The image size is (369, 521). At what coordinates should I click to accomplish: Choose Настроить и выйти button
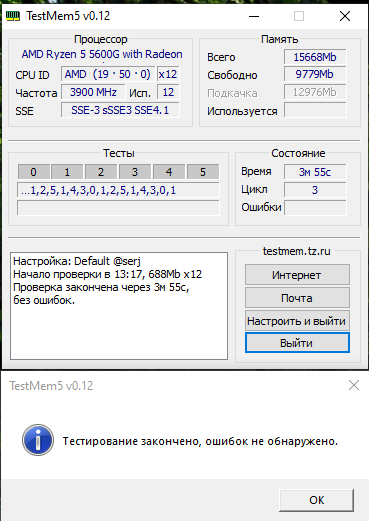click(297, 321)
